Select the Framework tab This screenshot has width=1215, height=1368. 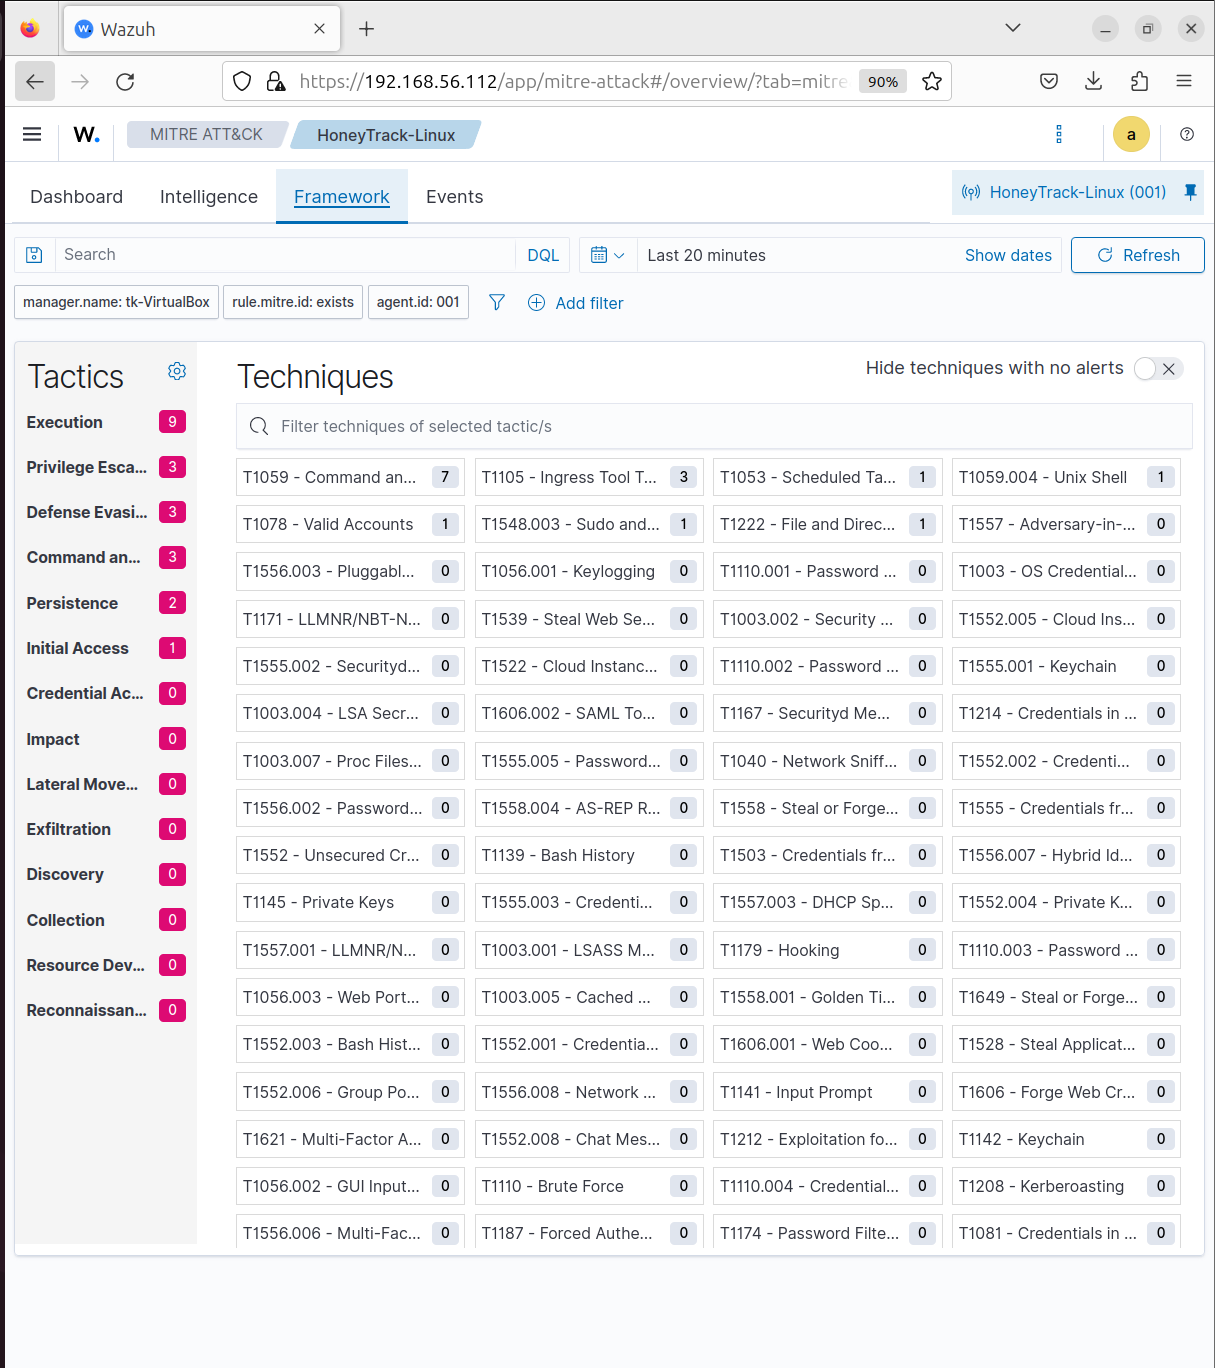(342, 197)
